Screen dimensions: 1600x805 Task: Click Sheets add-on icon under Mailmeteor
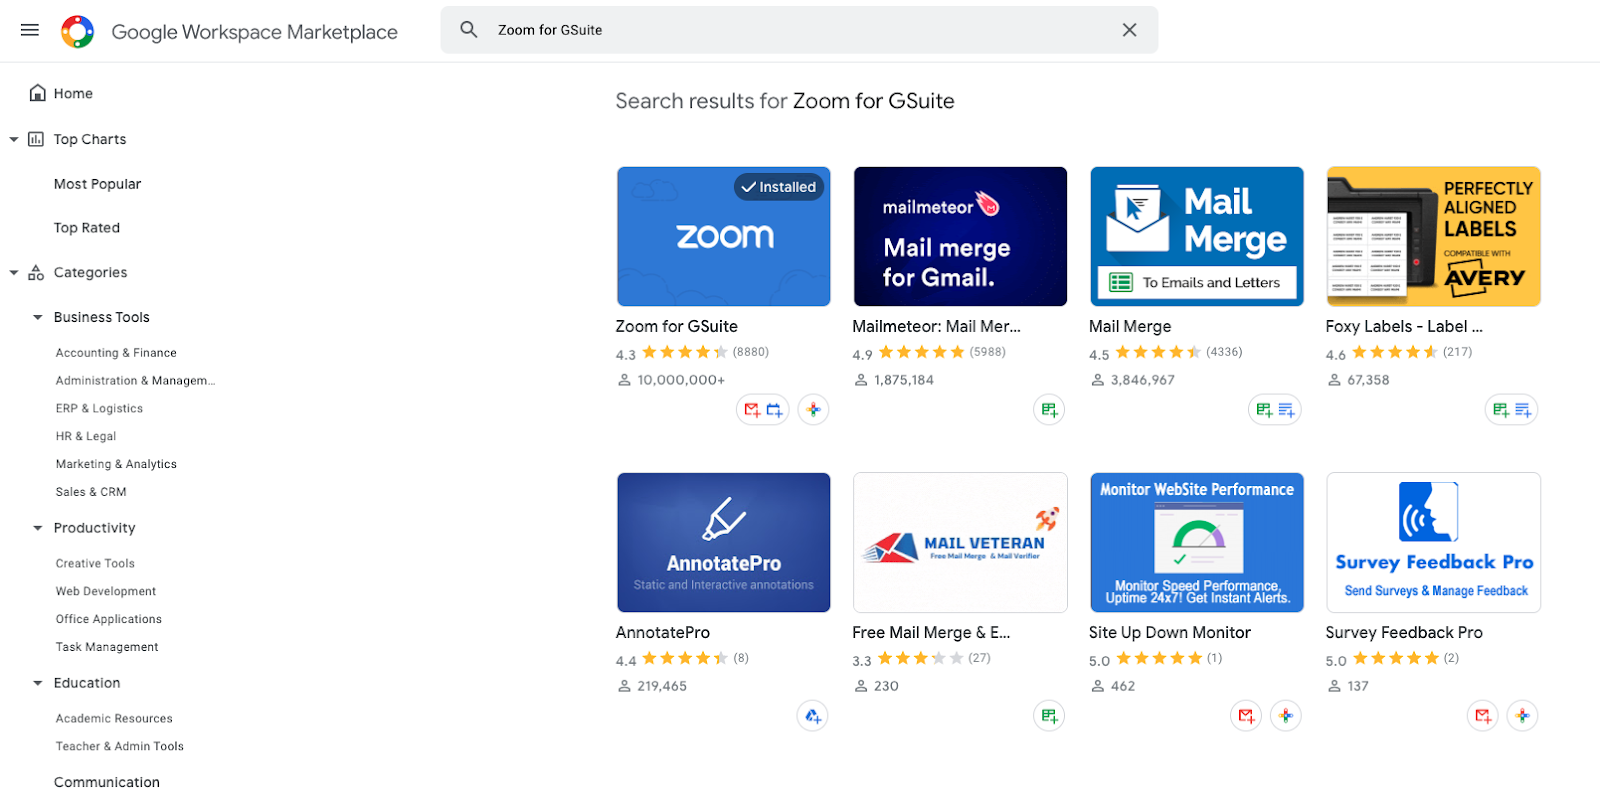click(x=1049, y=410)
